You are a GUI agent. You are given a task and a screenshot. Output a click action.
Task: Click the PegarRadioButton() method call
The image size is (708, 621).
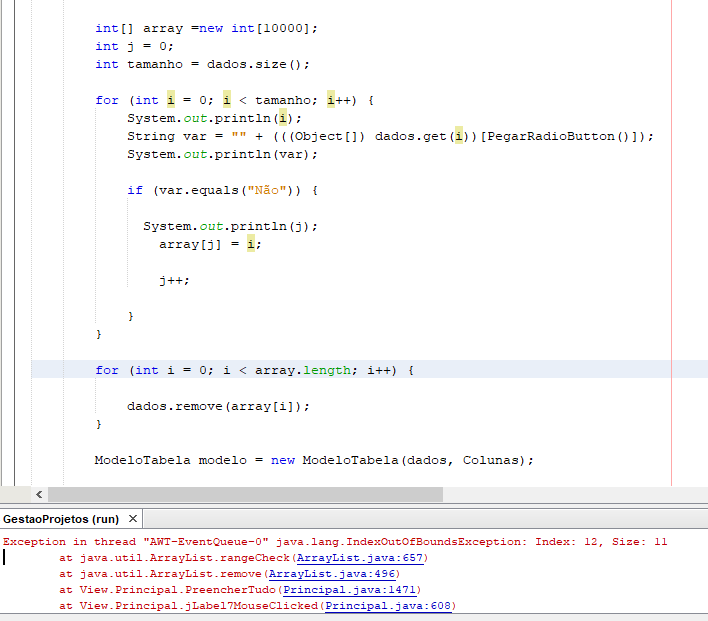[x=558, y=136]
